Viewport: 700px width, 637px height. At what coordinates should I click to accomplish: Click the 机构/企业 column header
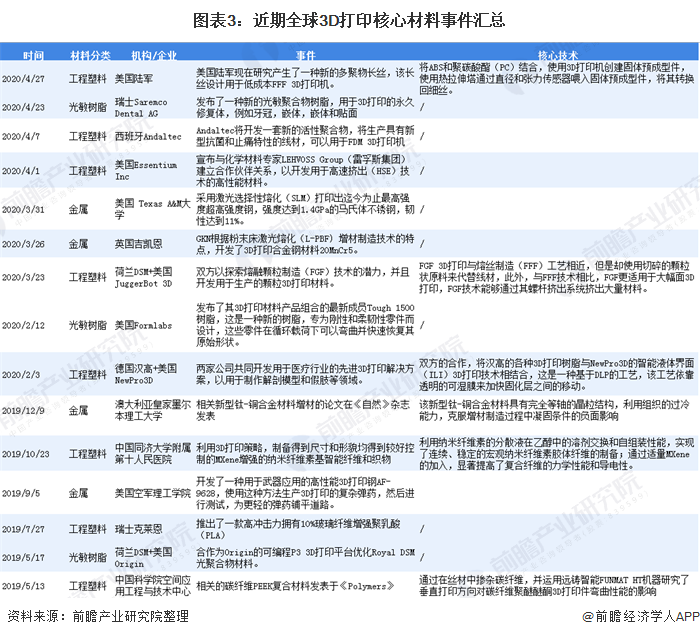tap(153, 53)
